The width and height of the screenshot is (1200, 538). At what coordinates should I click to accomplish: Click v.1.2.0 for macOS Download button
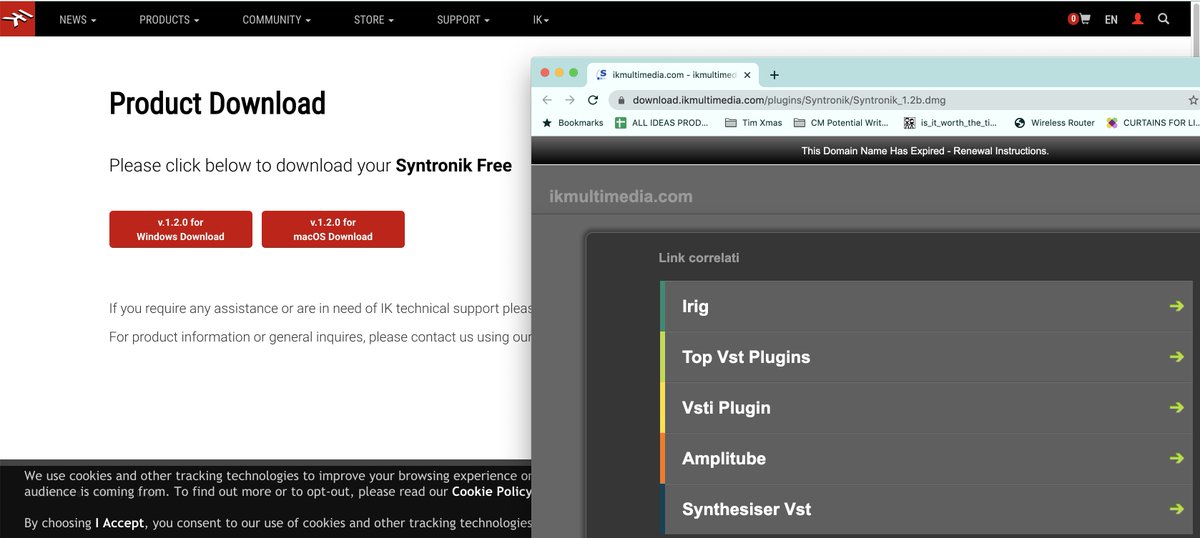pyautogui.click(x=333, y=229)
